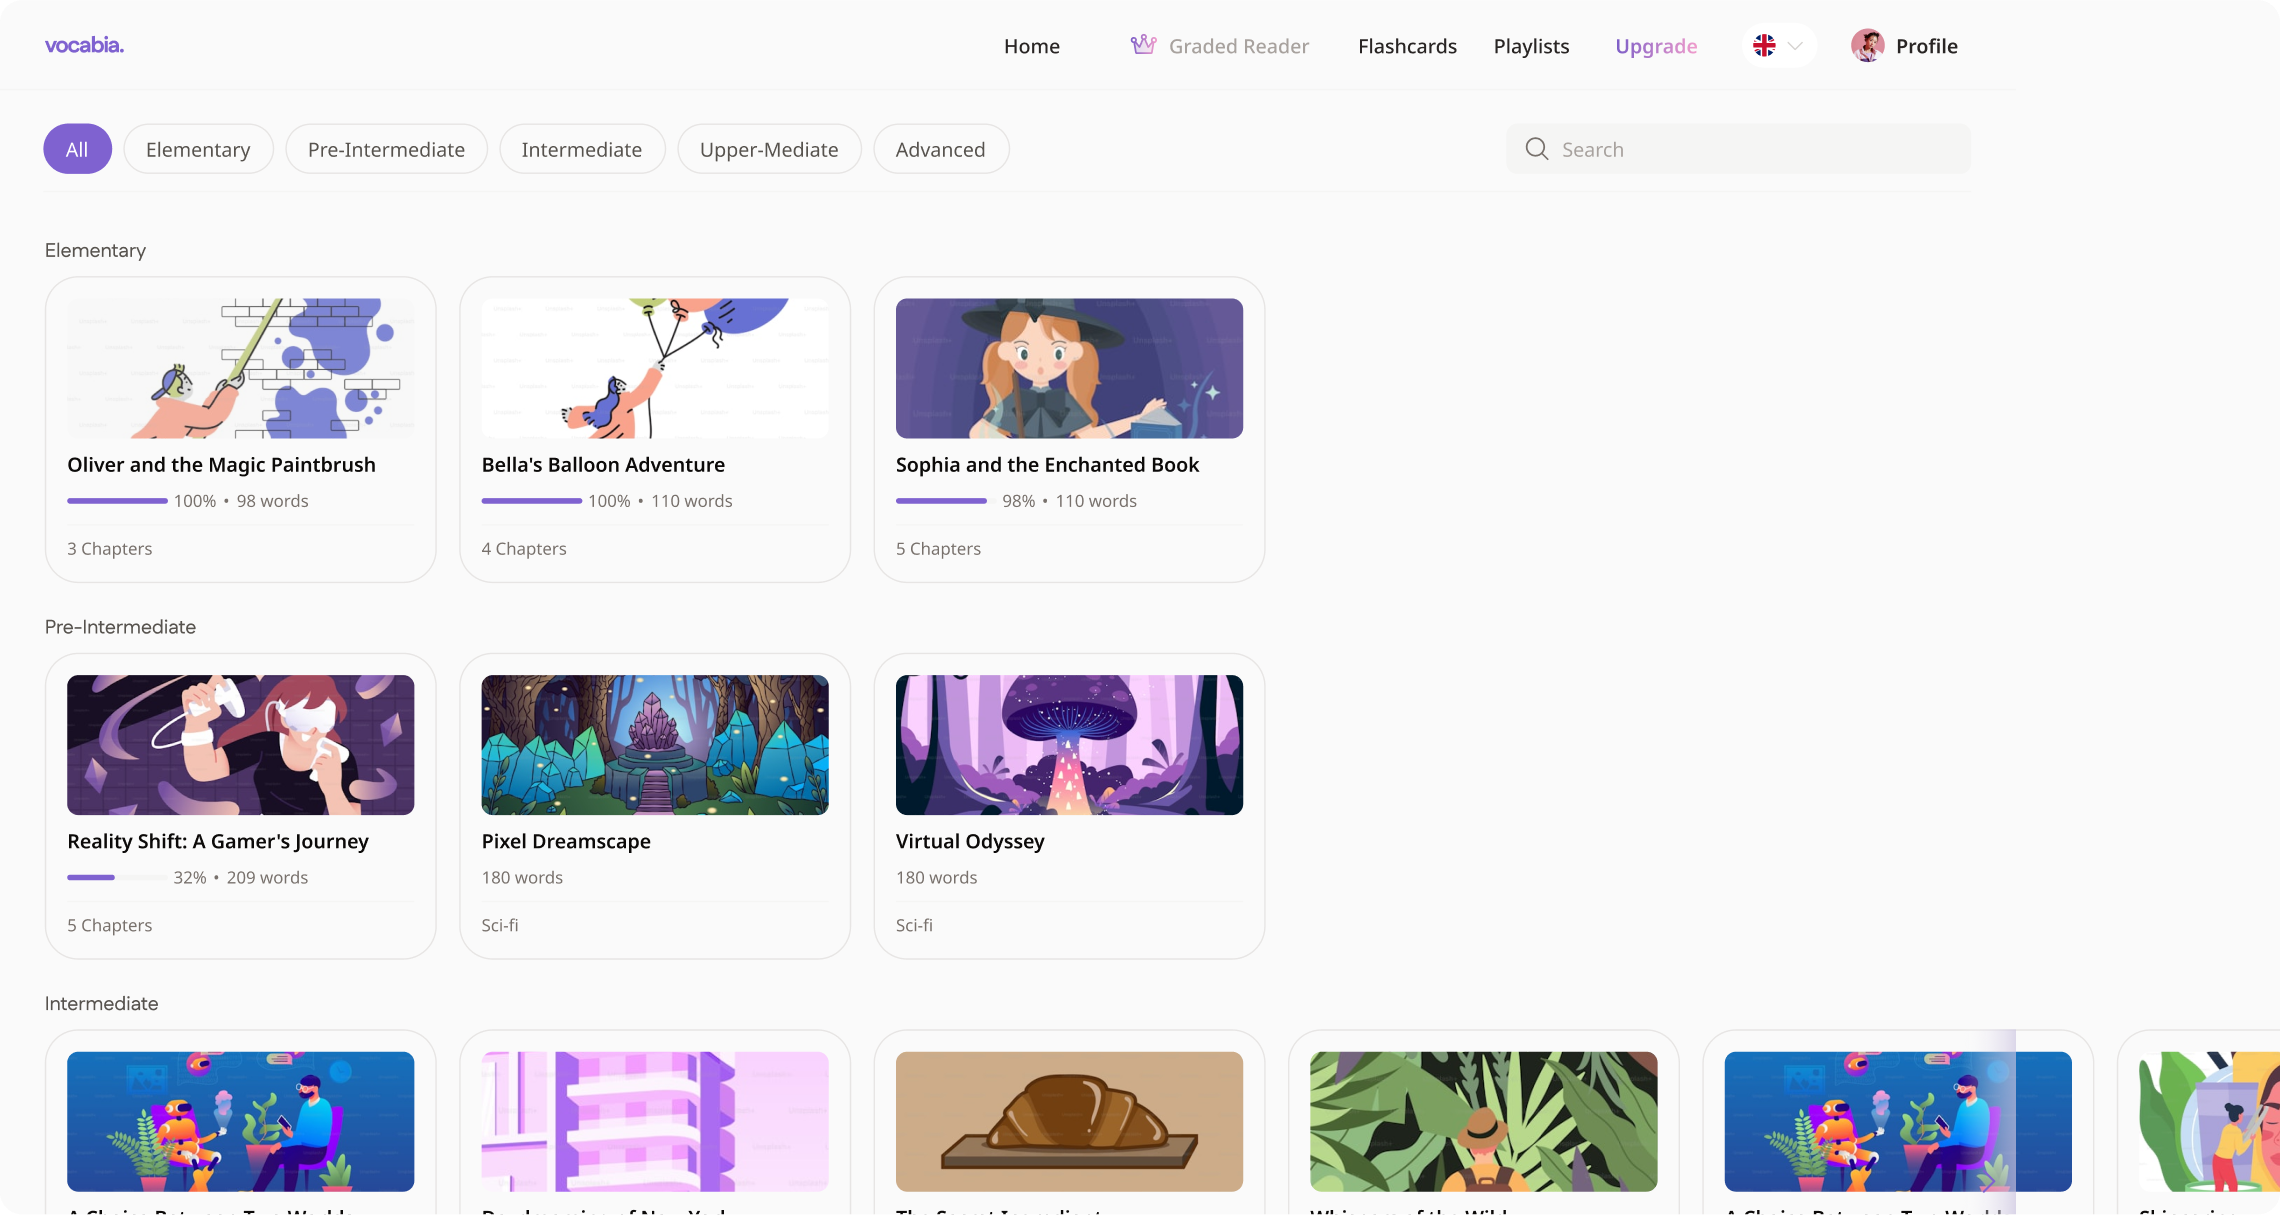Click 'Sci-fi' tag under Virtual Odyssey

(914, 925)
